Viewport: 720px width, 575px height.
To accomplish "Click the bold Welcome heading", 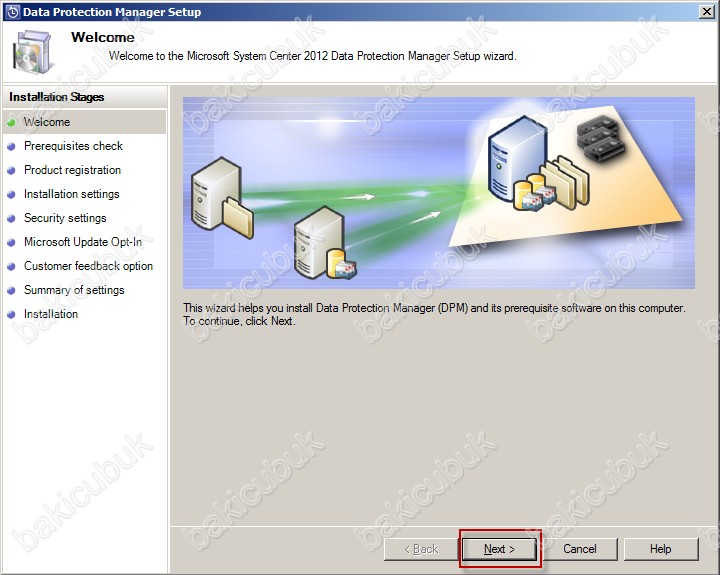I will (x=103, y=37).
